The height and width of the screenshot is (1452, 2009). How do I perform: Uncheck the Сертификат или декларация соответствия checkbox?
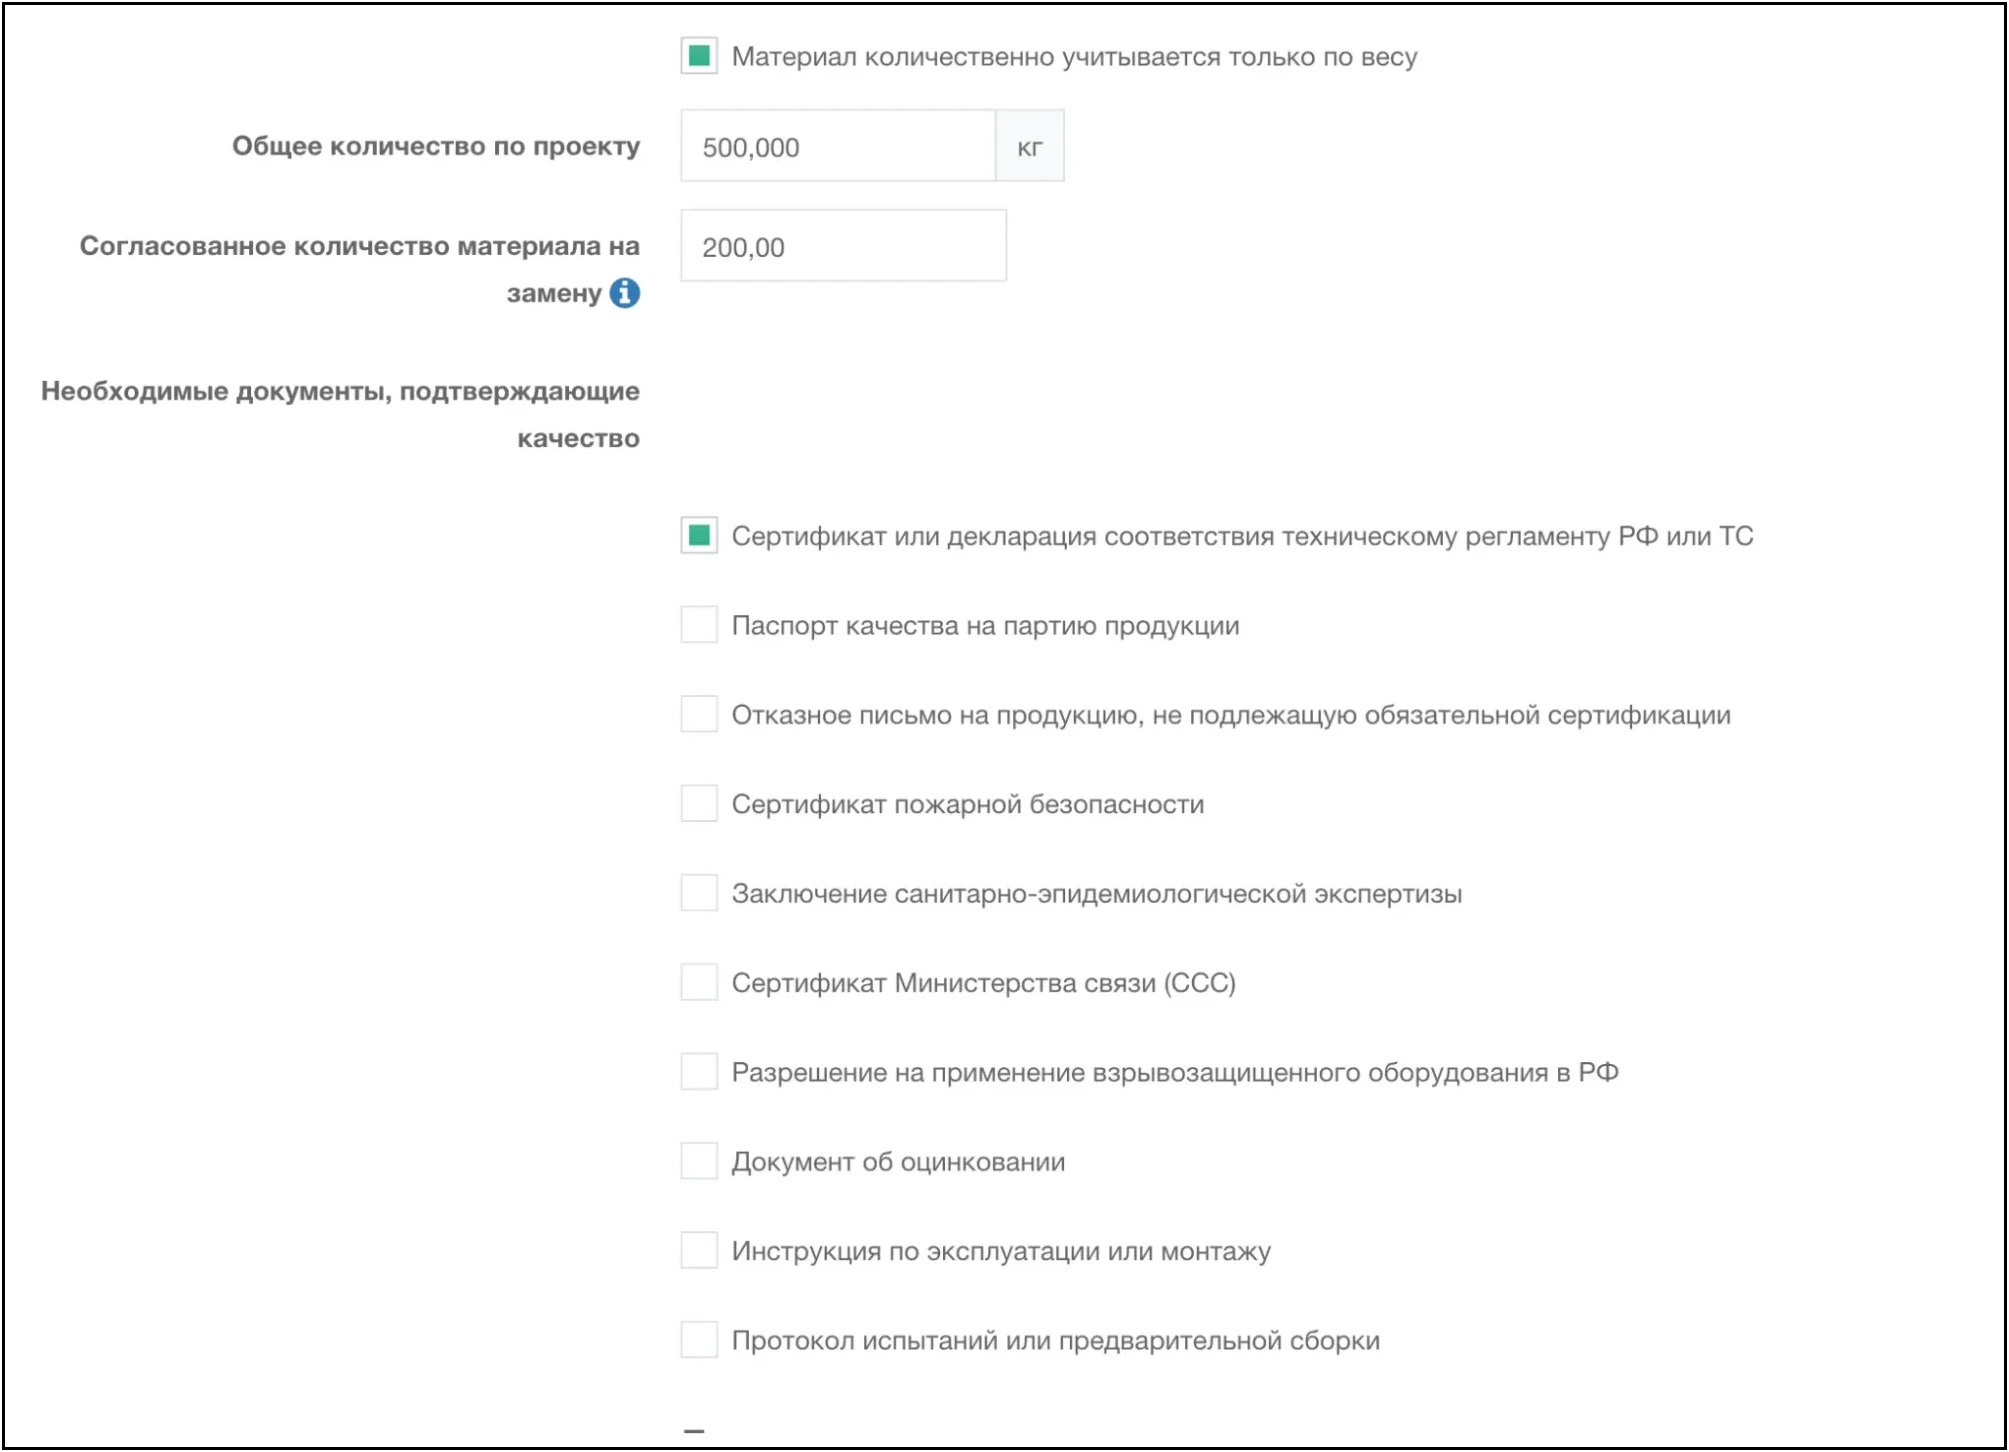(x=699, y=536)
